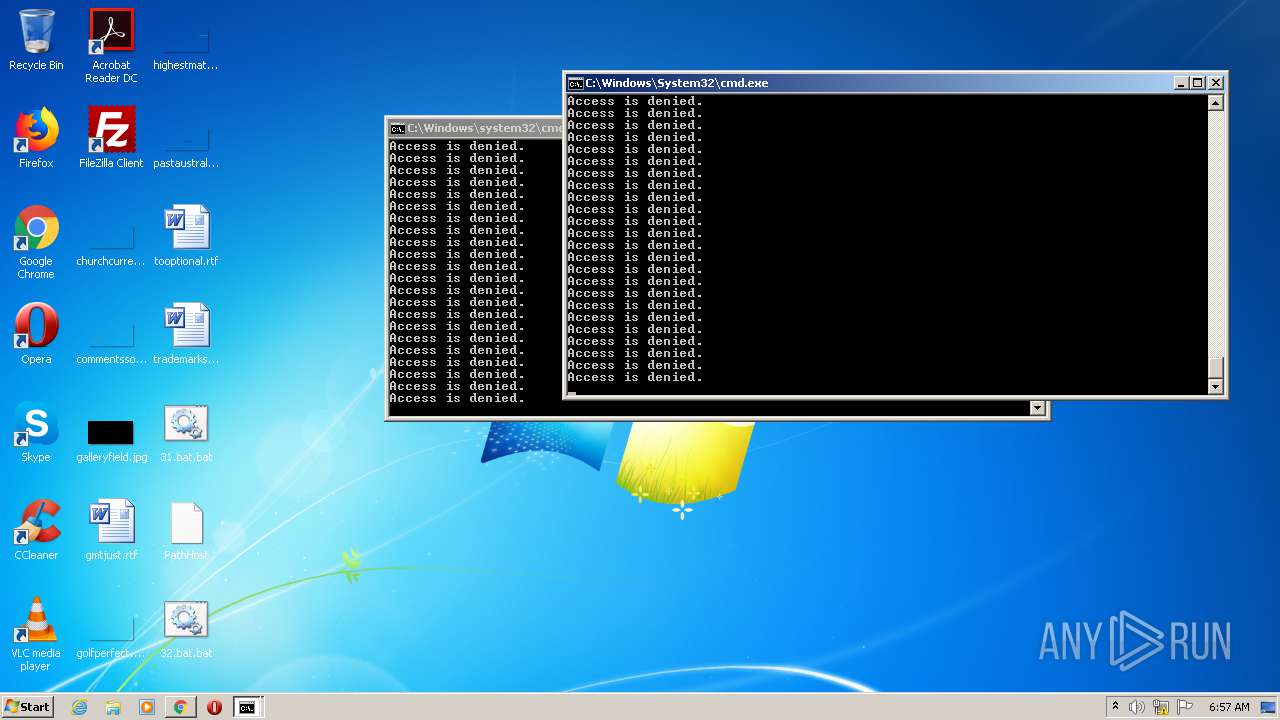The width and height of the screenshot is (1280, 720).
Task: Click the front cmd vertical scrollbar thumb
Action: (1216, 368)
